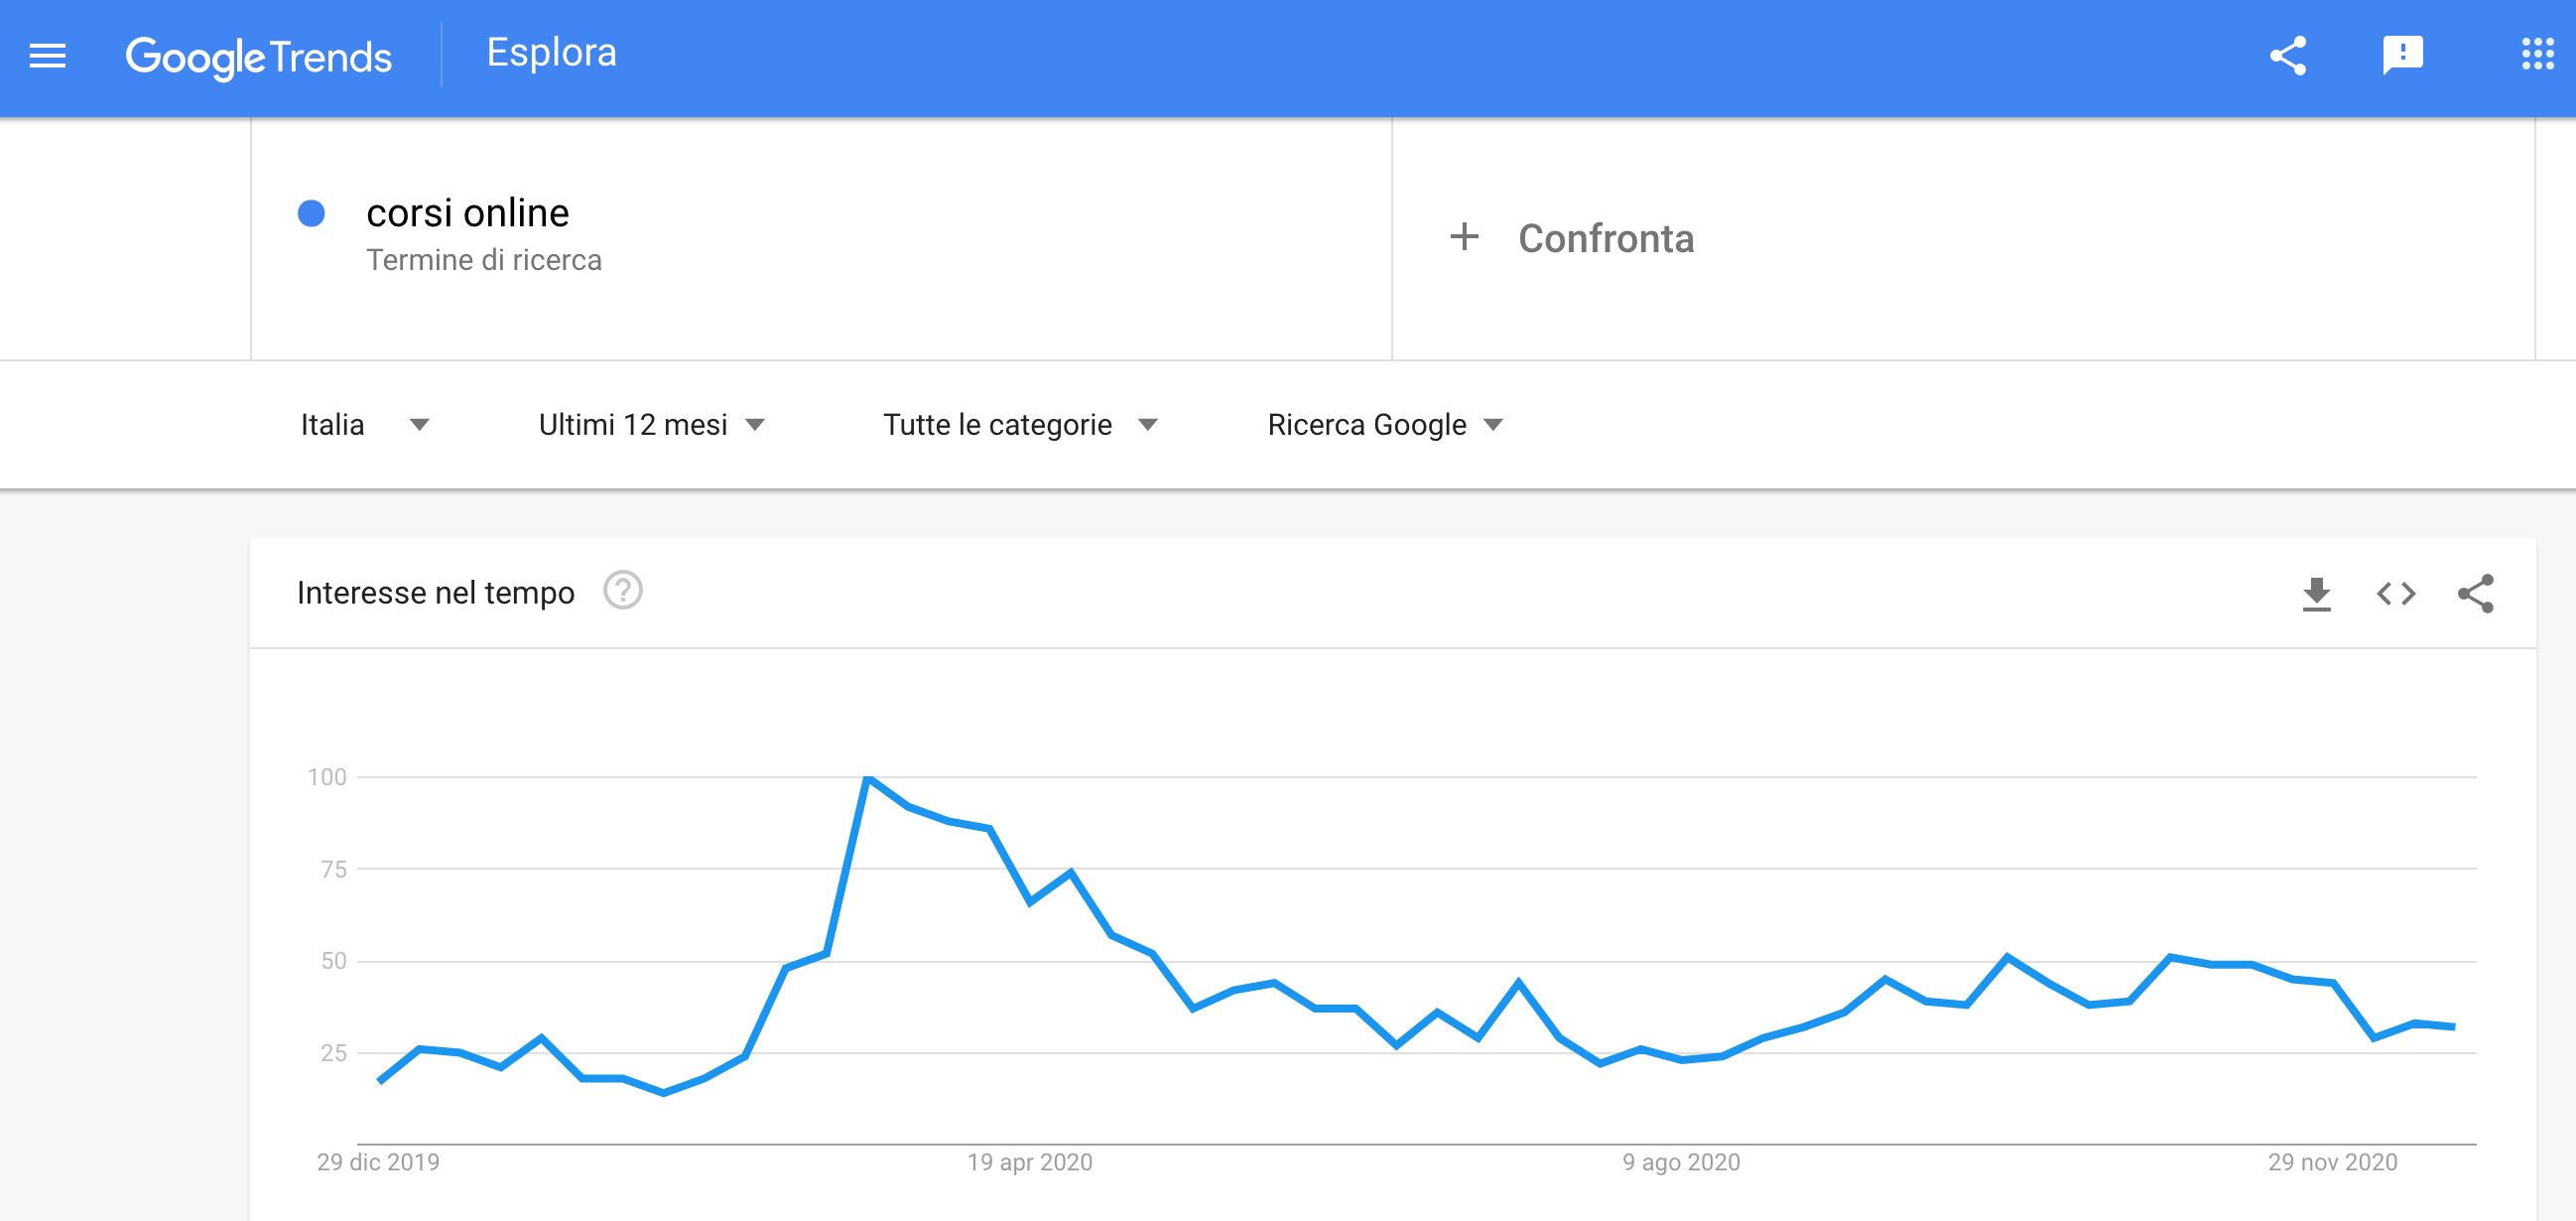
Task: Click the Google Trends logo
Action: click(x=258, y=57)
